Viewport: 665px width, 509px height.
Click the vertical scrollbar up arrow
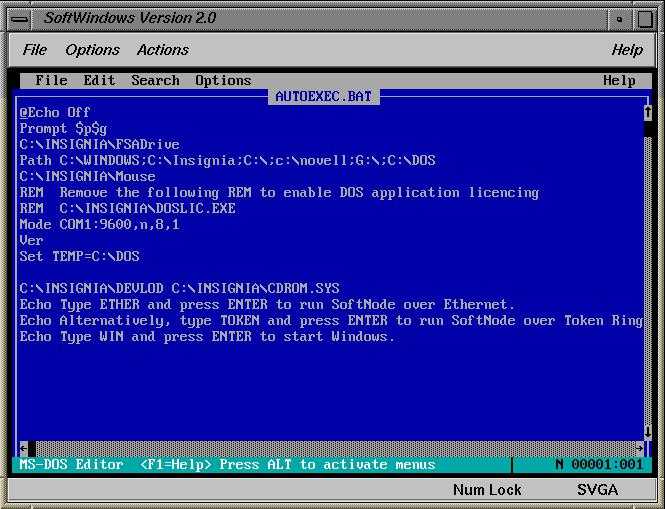coord(648,112)
